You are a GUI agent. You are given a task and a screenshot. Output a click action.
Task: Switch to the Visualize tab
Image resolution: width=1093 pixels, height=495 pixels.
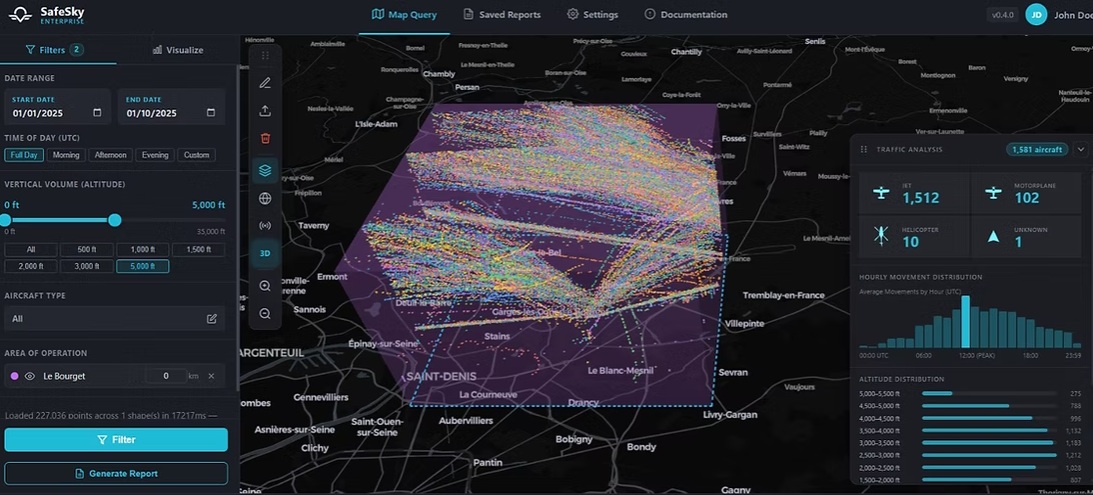177,50
